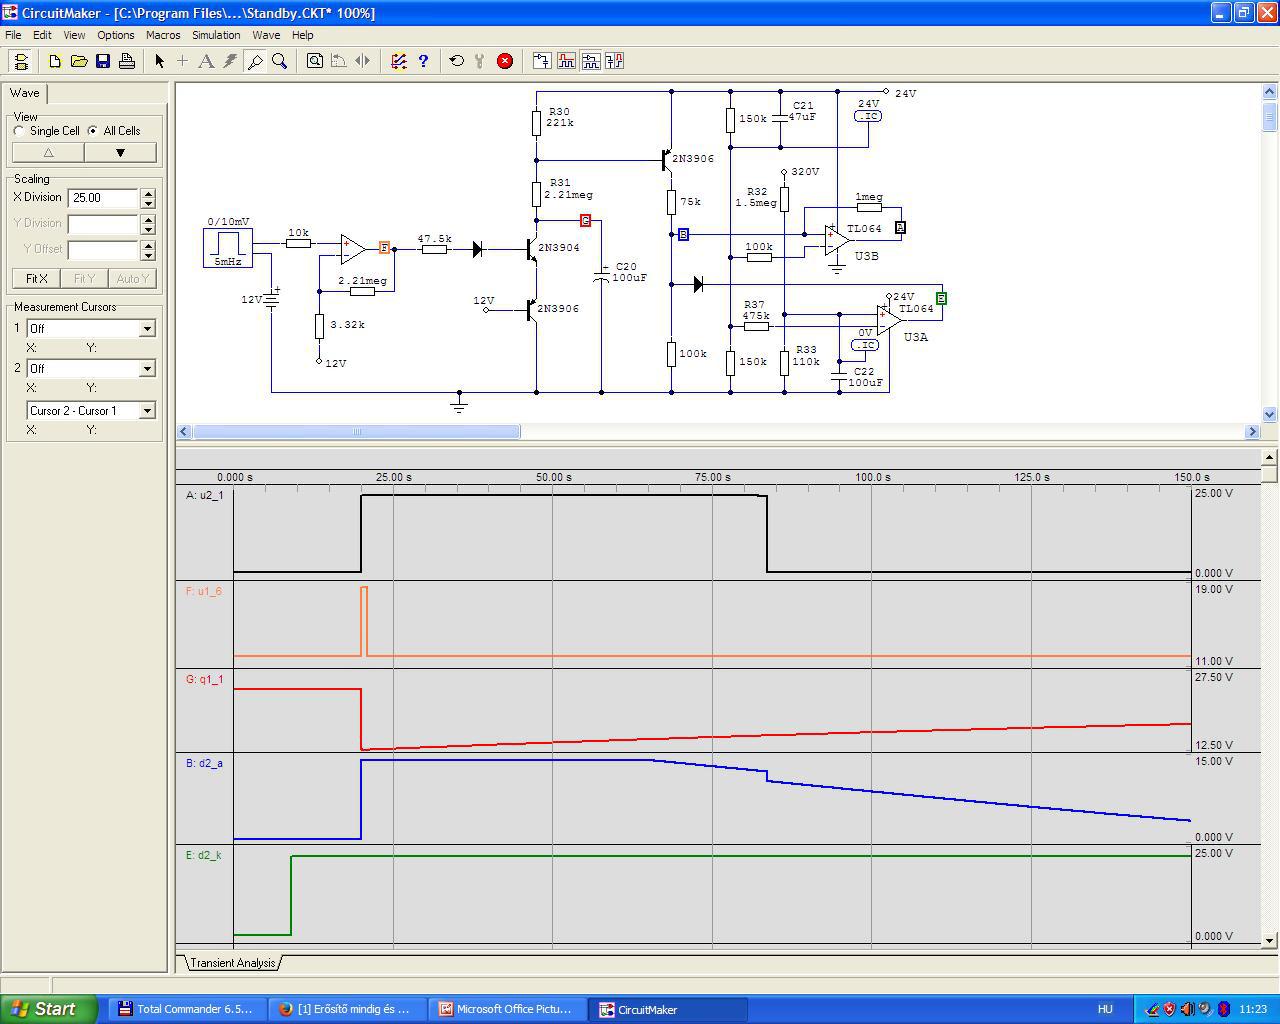The height and width of the screenshot is (1024, 1280).
Task: Switch to the Transient Analysis tab
Action: (232, 963)
